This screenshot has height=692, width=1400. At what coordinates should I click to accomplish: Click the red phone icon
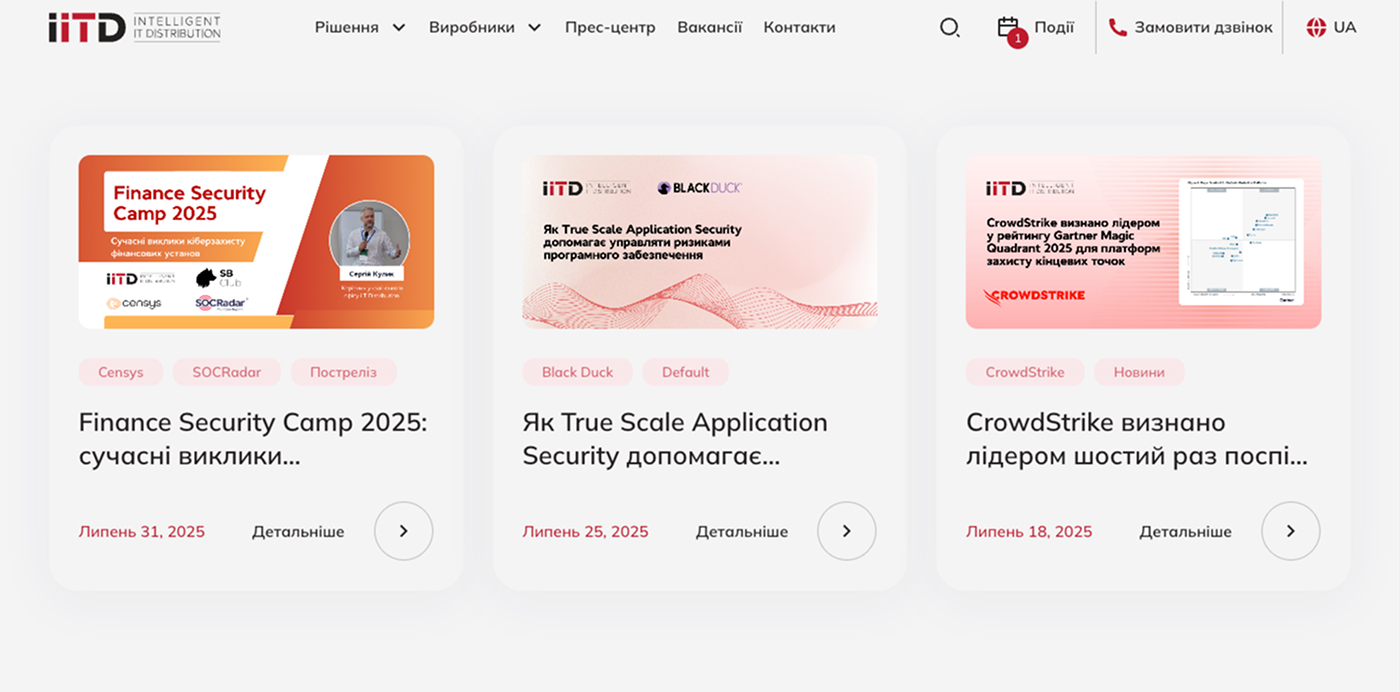pyautogui.click(x=1117, y=28)
